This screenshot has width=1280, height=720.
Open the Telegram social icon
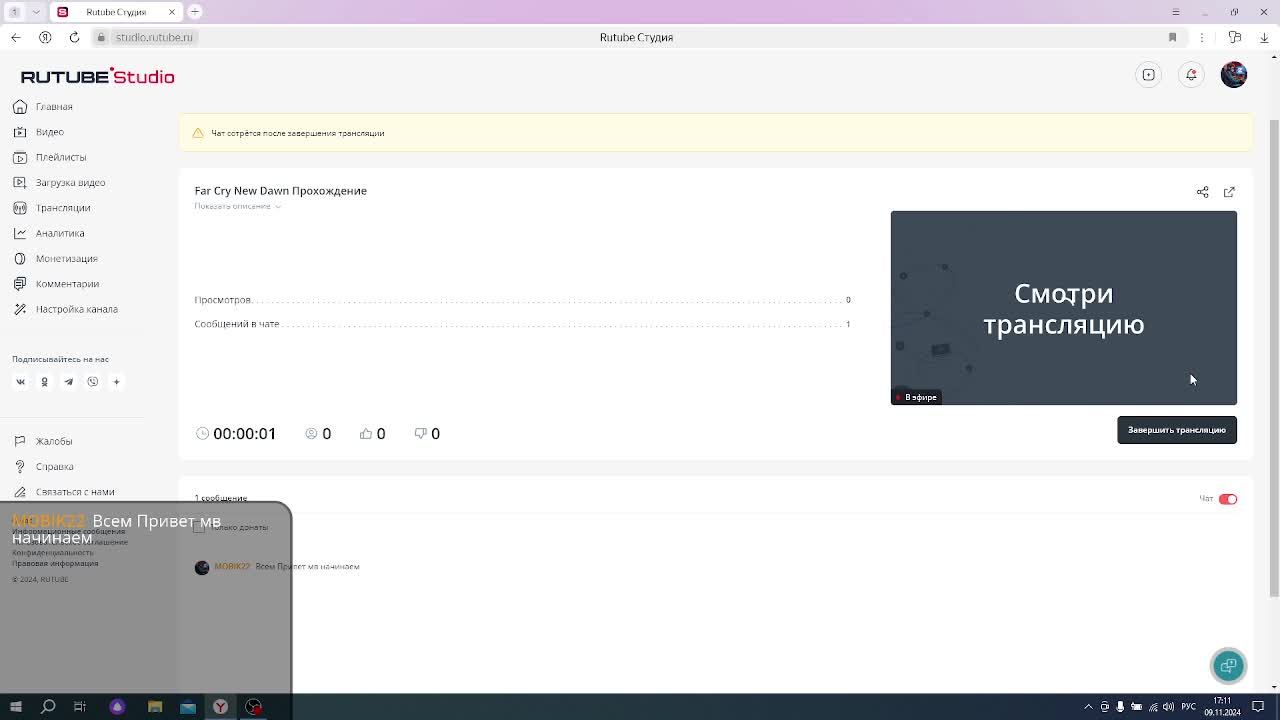tap(68, 381)
